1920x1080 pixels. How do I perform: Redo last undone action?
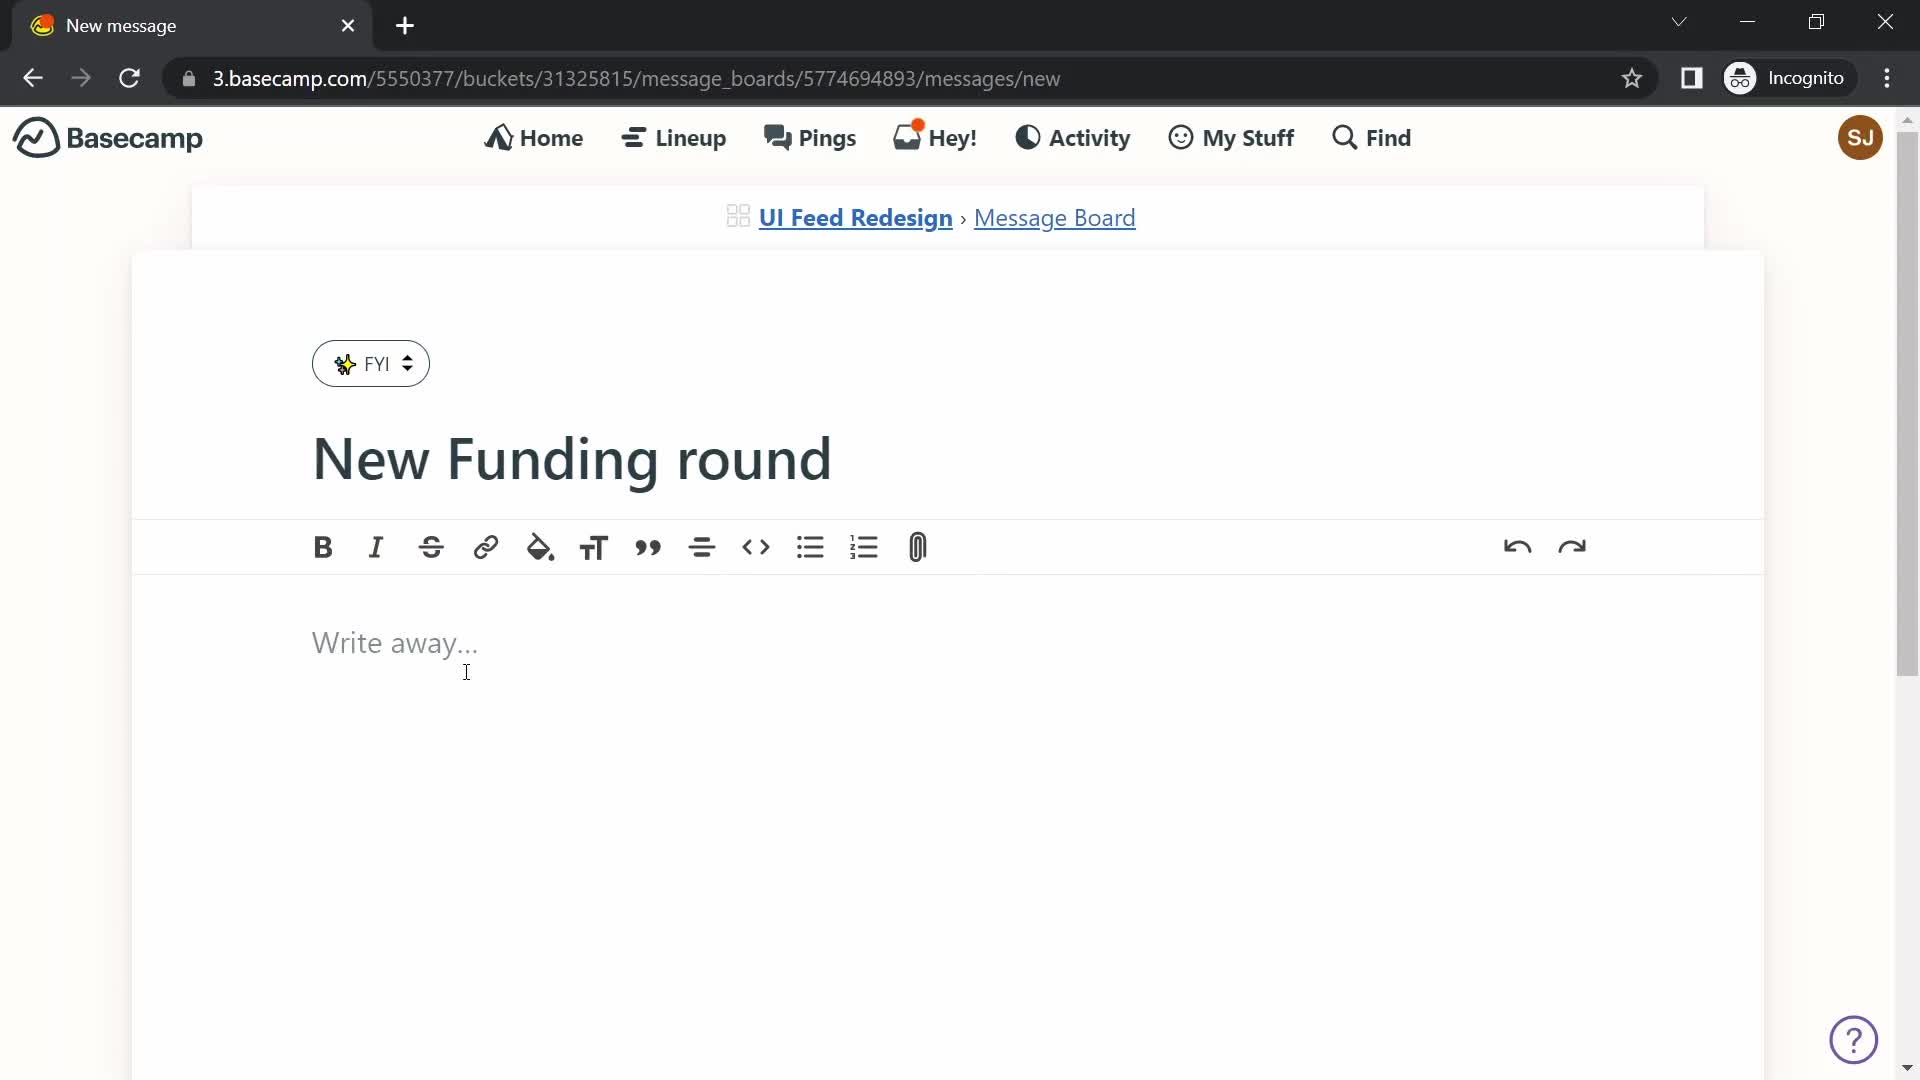[1571, 545]
